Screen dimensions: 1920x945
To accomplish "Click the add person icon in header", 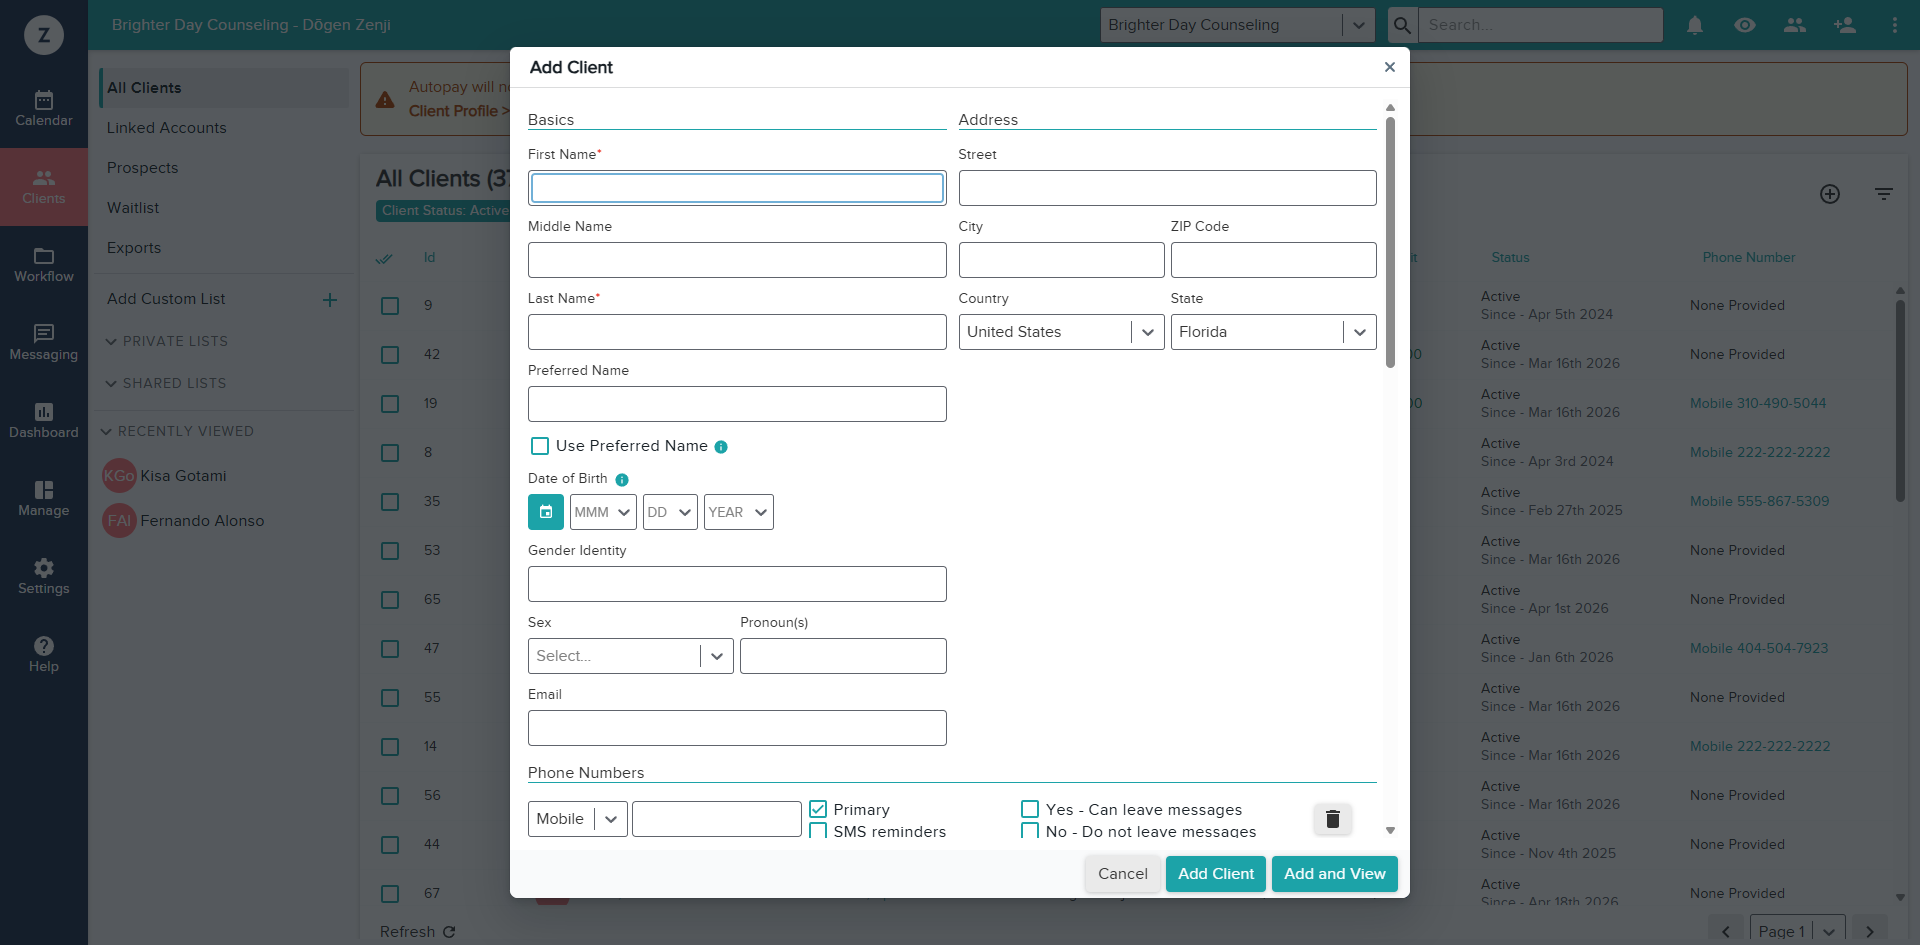I will (1845, 25).
